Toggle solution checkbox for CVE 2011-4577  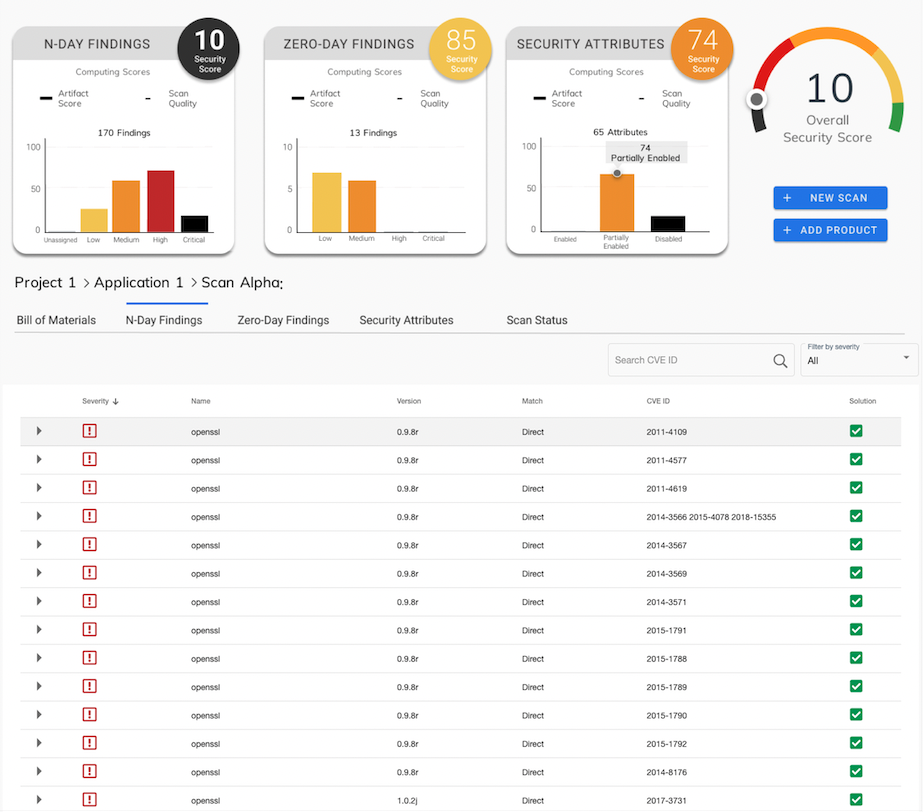coord(856,460)
